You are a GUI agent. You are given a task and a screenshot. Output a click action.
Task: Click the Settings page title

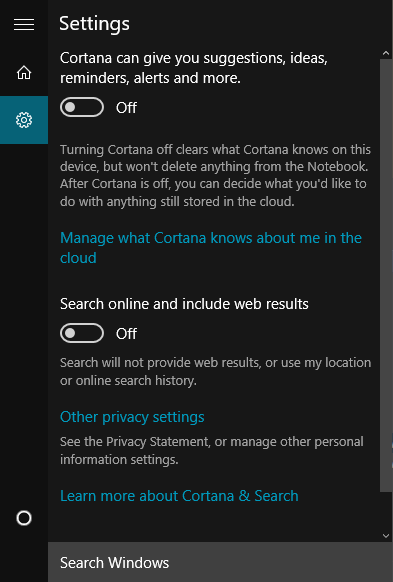click(x=95, y=24)
